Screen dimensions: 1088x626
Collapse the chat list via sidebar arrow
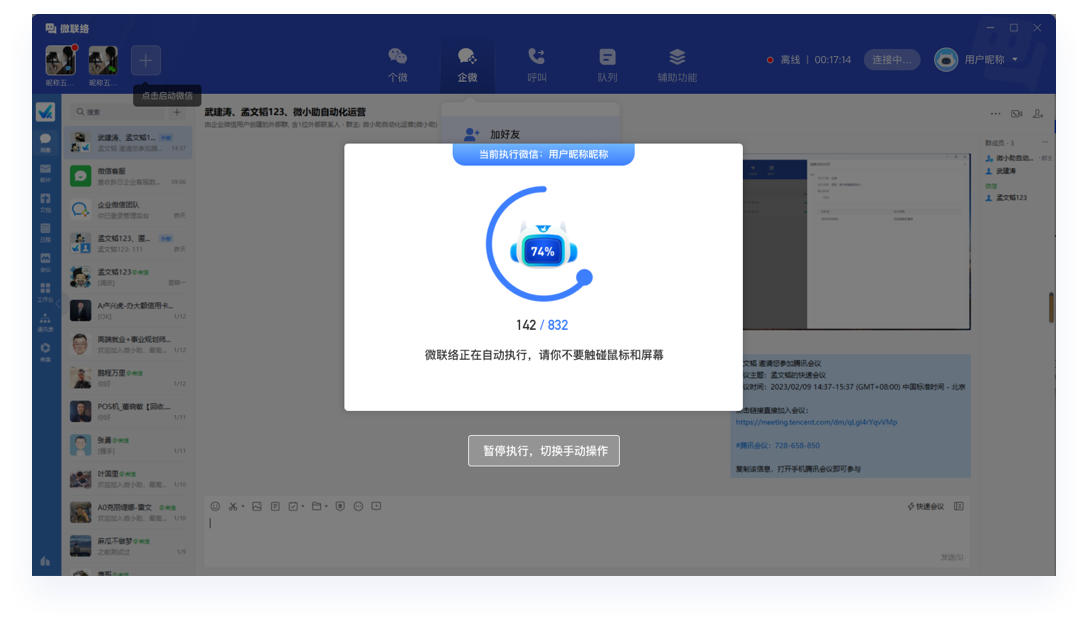click(x=58, y=303)
